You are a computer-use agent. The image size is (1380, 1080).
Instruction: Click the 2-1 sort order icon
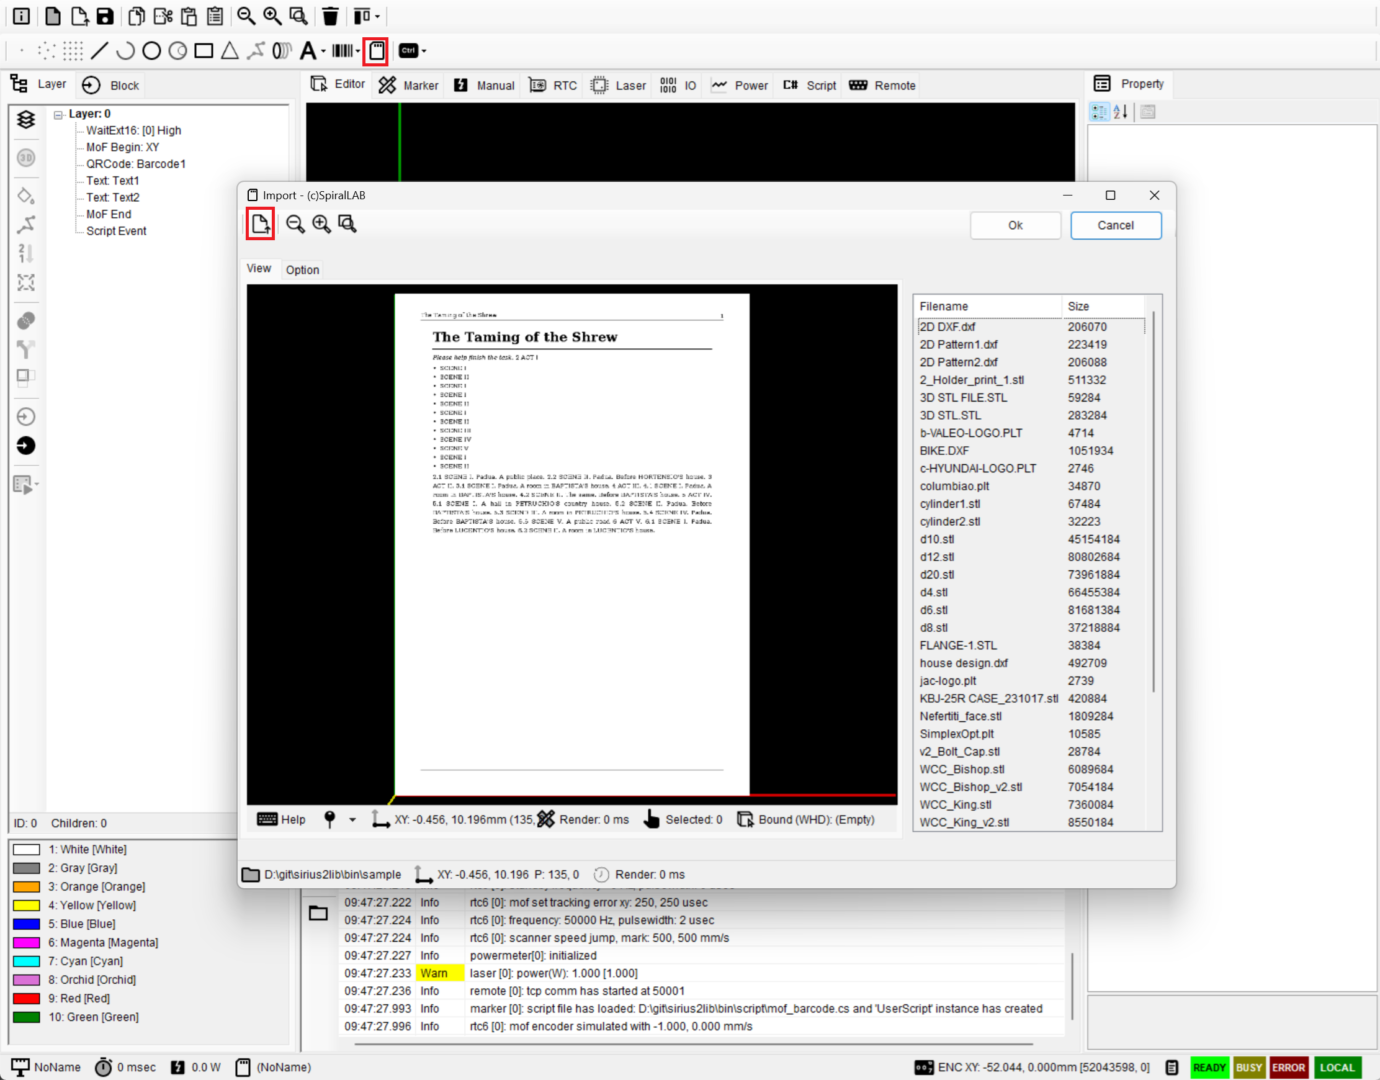pyautogui.click(x=26, y=253)
